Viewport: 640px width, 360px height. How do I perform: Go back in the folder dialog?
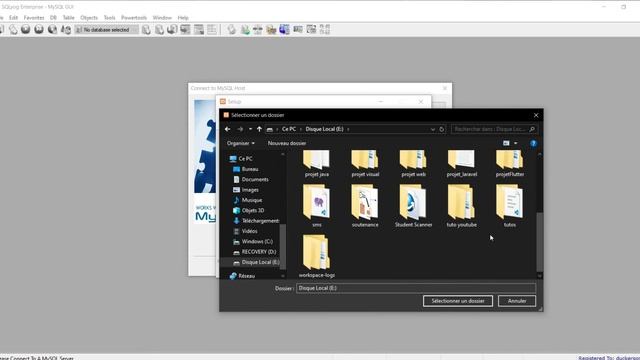point(227,129)
